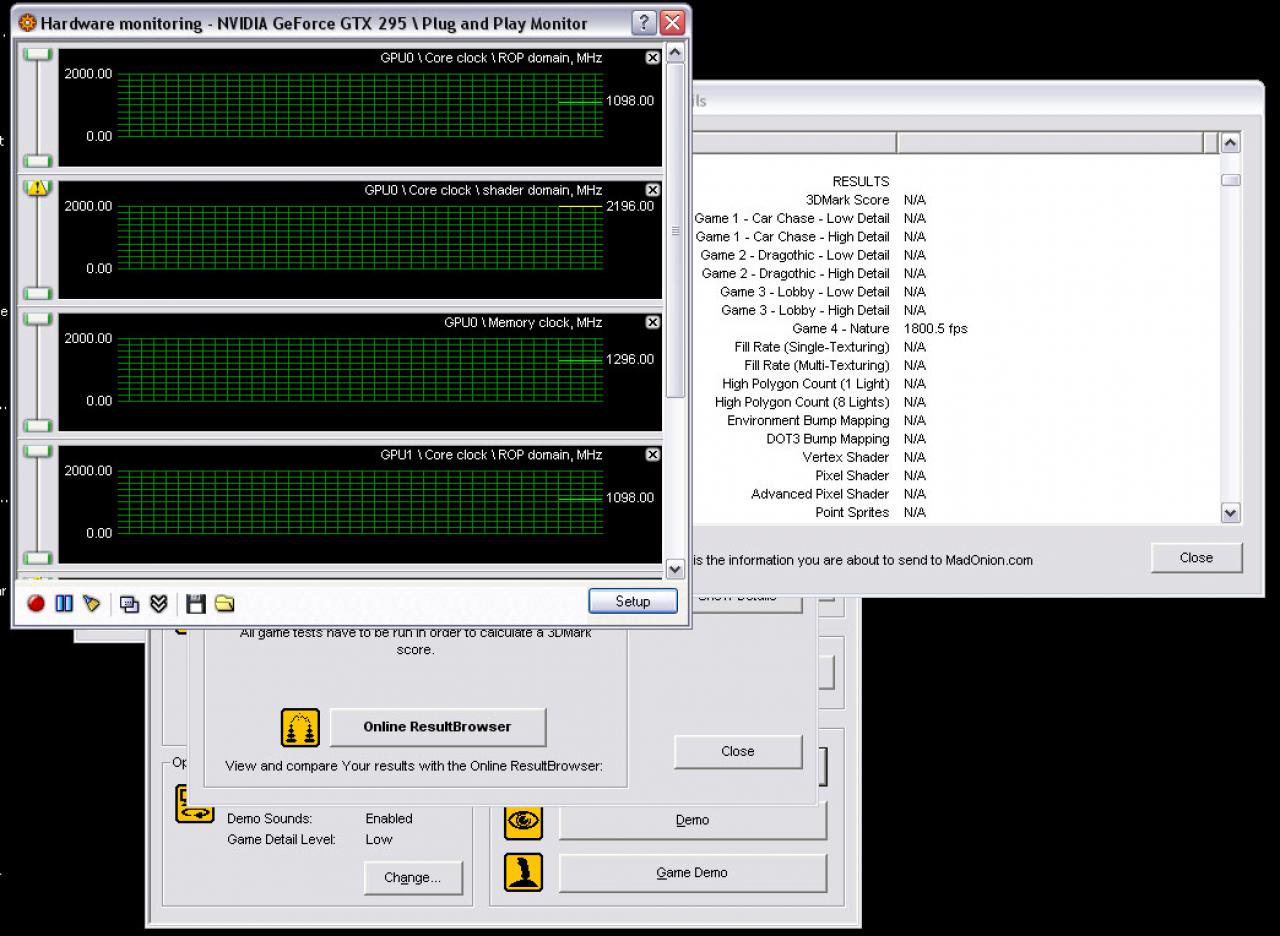Image resolution: width=1280 pixels, height=936 pixels.
Task: Click the options icon beside Demo Sounds
Action: 195,804
